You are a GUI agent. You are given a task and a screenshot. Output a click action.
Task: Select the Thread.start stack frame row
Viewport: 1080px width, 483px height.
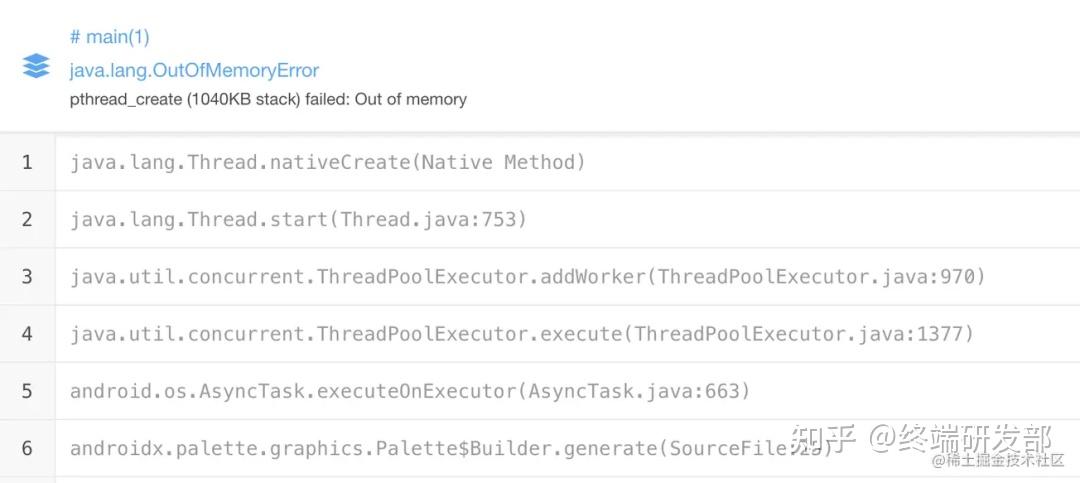point(298,219)
